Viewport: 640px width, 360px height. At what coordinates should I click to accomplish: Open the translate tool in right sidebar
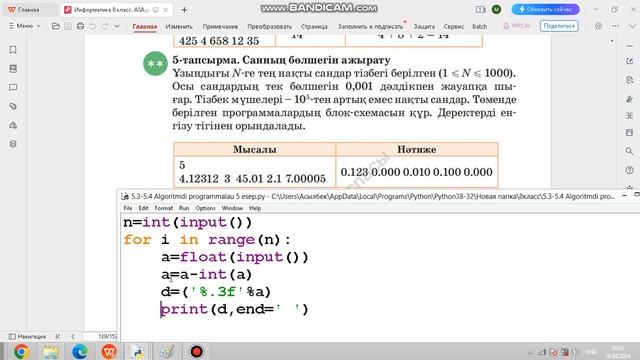(x=629, y=116)
